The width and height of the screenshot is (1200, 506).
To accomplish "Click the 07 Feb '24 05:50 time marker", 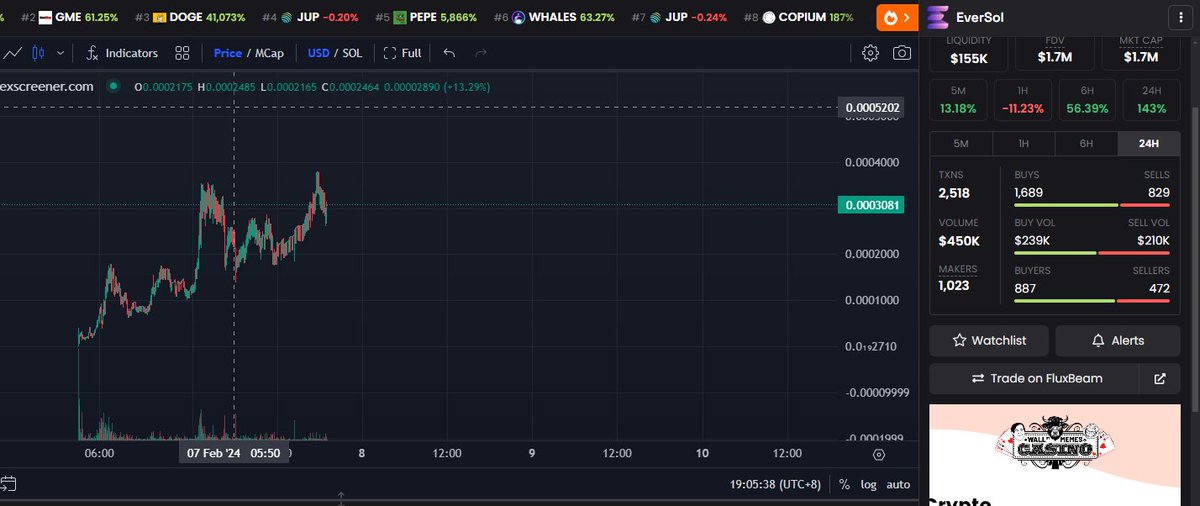I will point(232,453).
